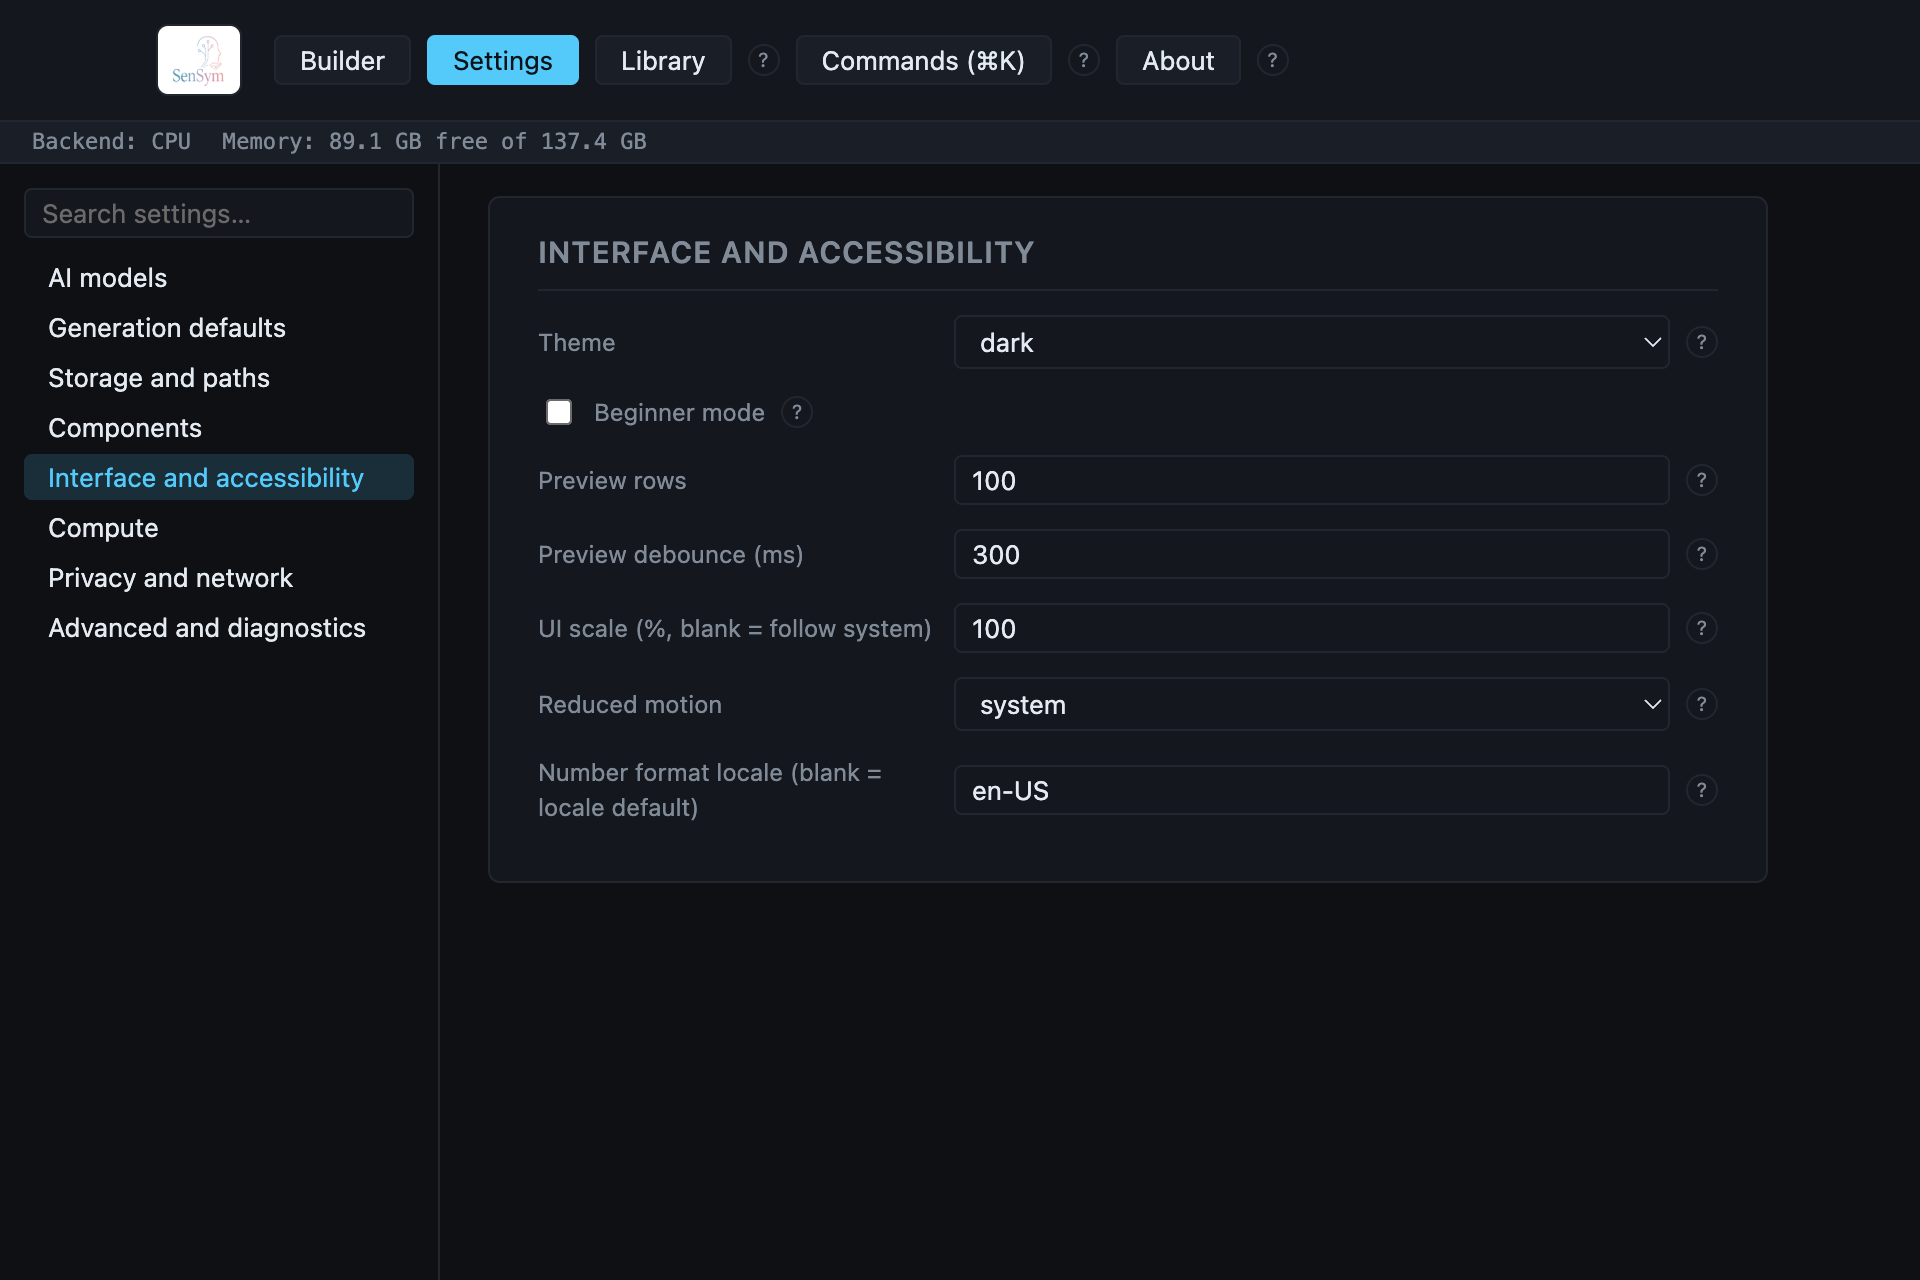Open the Reduced motion dropdown
This screenshot has height=1280, width=1920.
click(1311, 704)
